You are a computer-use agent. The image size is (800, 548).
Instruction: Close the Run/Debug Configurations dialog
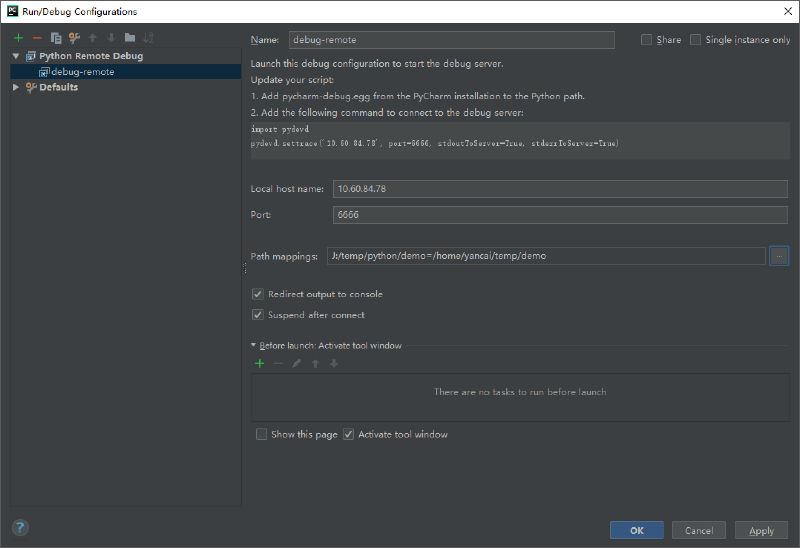(788, 11)
